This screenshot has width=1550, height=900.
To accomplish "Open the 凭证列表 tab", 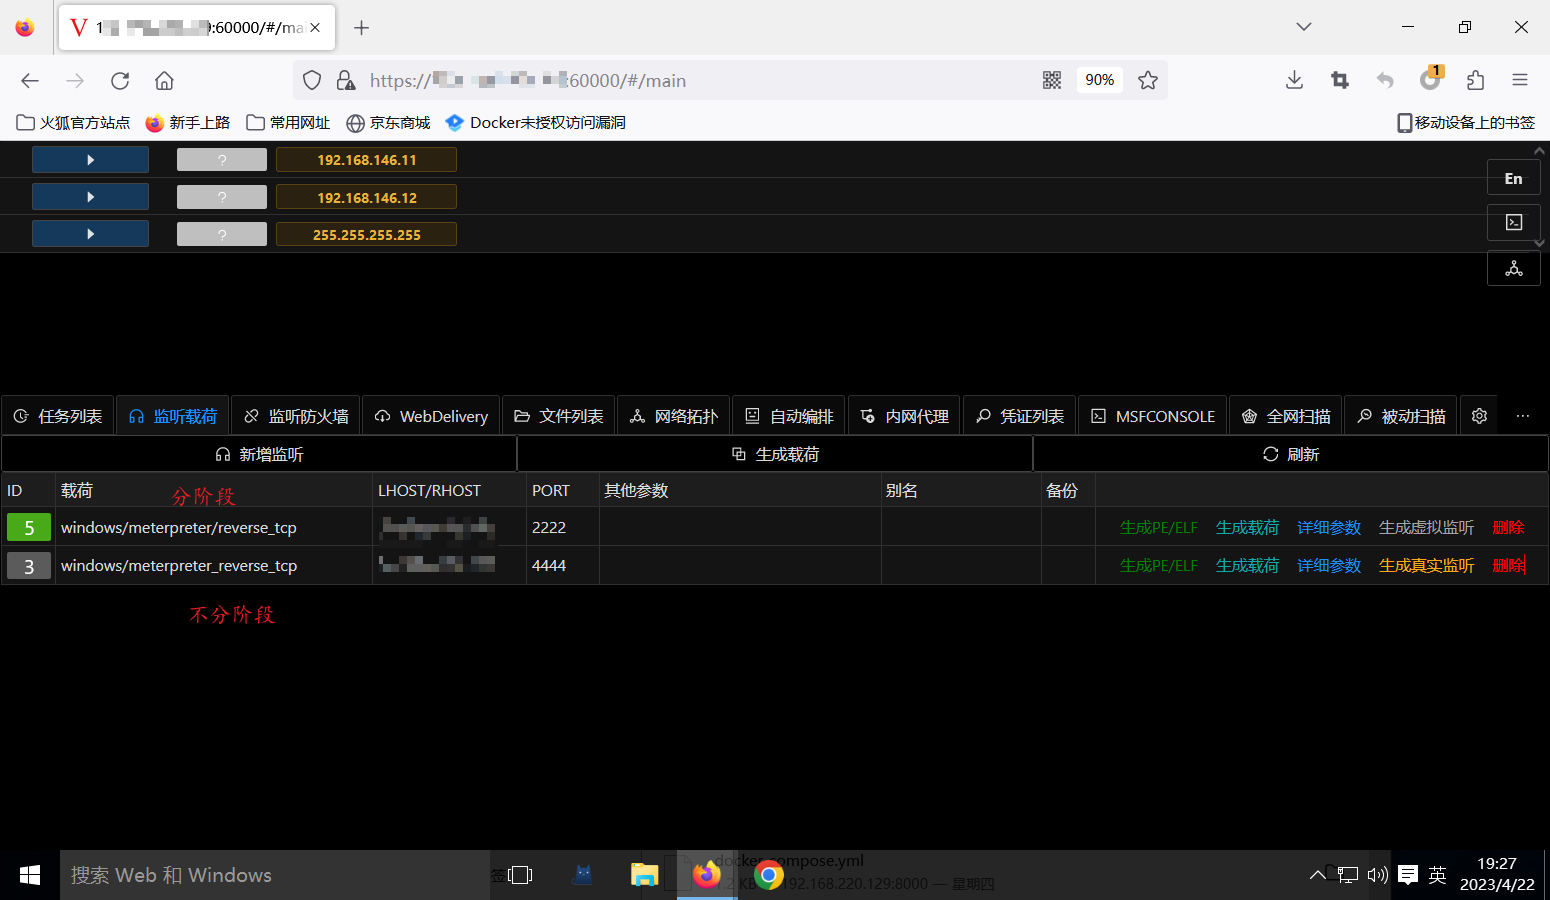I will [x=1019, y=415].
